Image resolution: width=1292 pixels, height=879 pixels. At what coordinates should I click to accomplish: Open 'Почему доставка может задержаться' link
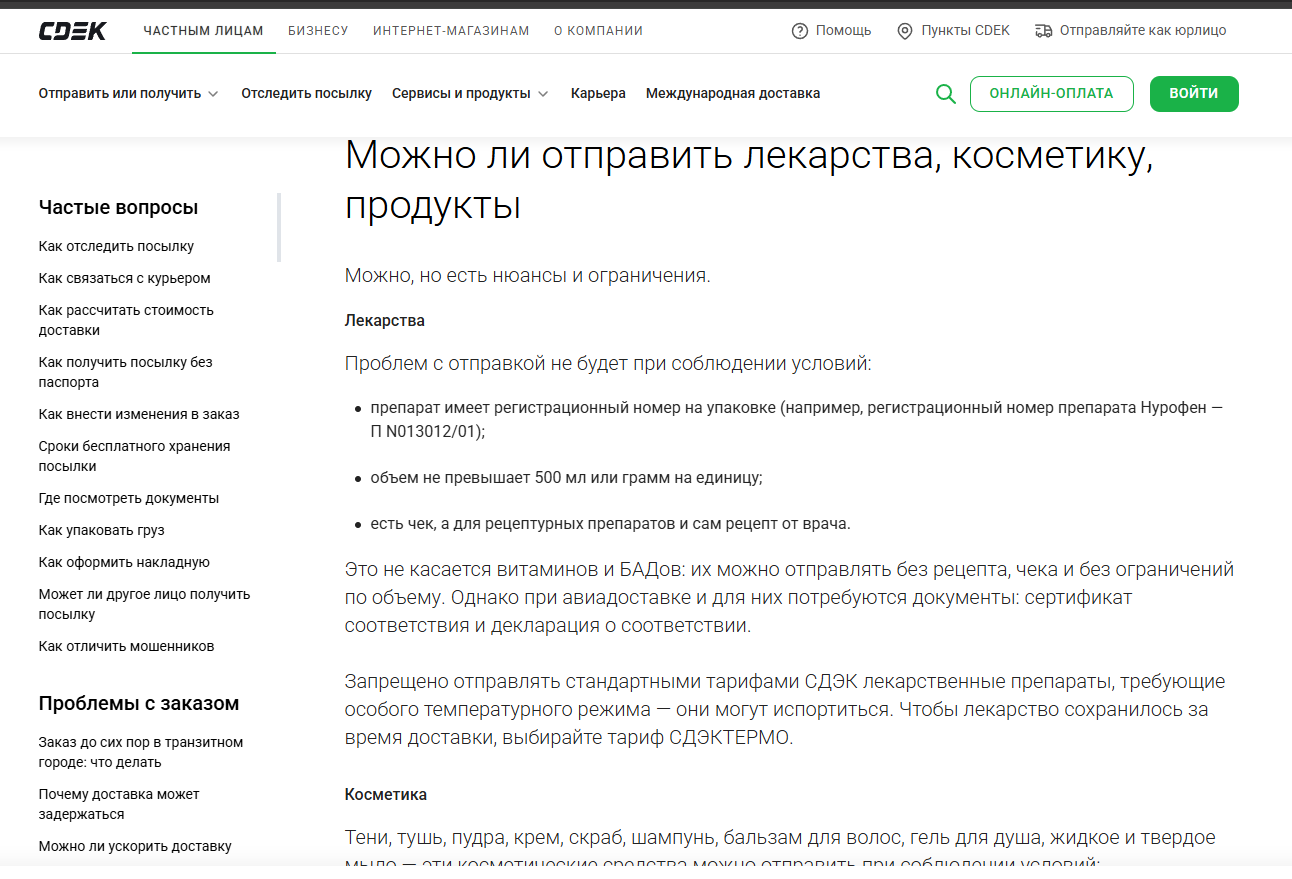pyautogui.click(x=119, y=804)
